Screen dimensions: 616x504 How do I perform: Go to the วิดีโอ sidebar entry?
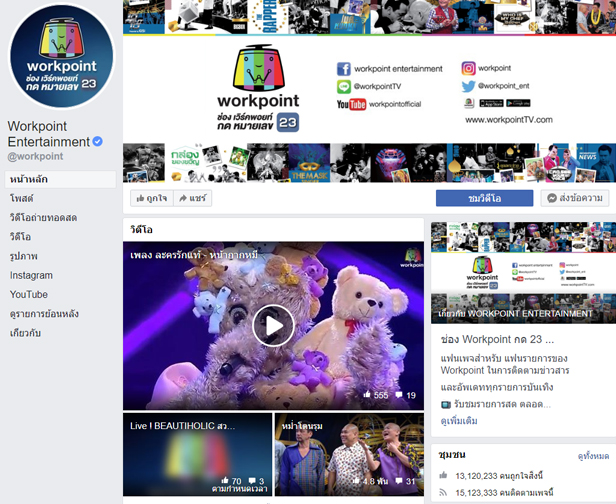[x=20, y=237]
